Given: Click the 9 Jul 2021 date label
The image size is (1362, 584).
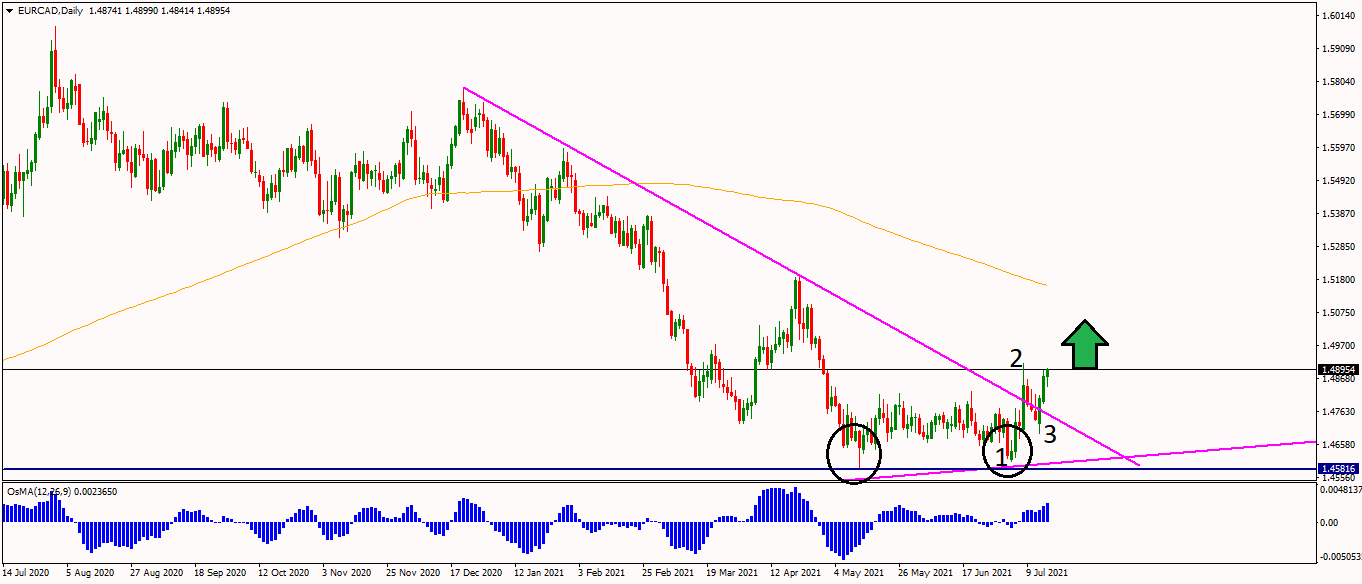Looking at the screenshot, I should [1046, 574].
